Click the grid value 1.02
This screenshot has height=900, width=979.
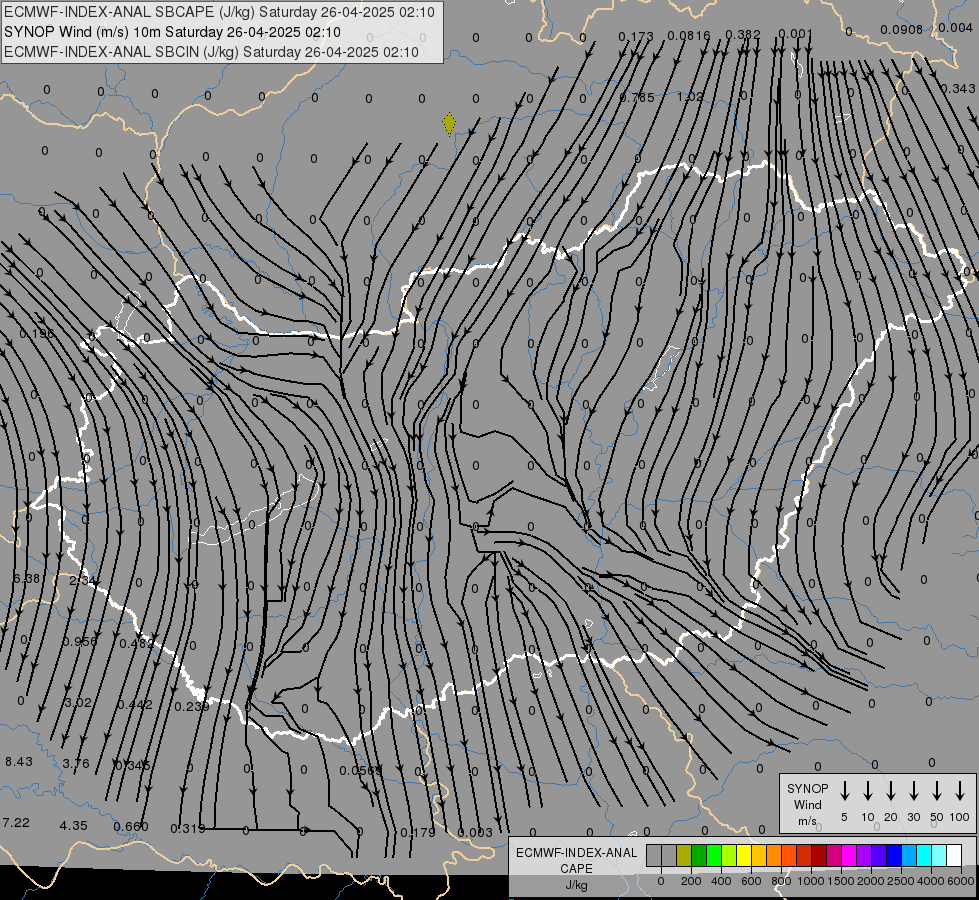click(690, 97)
